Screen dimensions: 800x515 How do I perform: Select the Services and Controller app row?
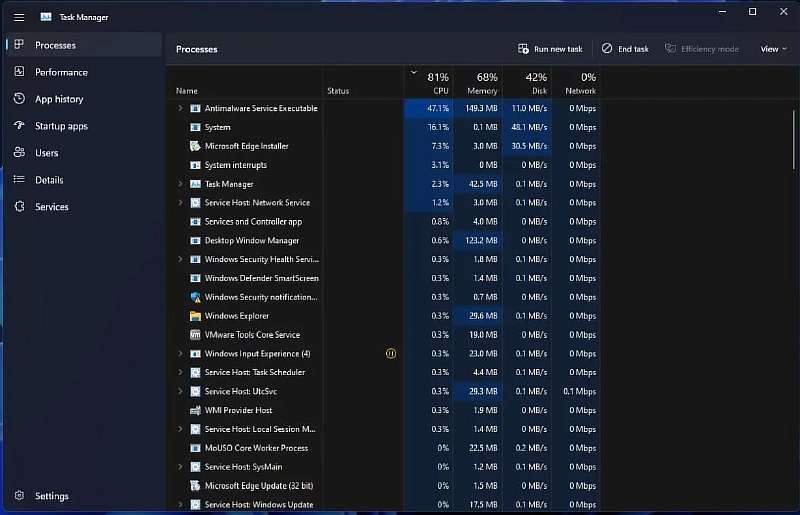click(386, 222)
